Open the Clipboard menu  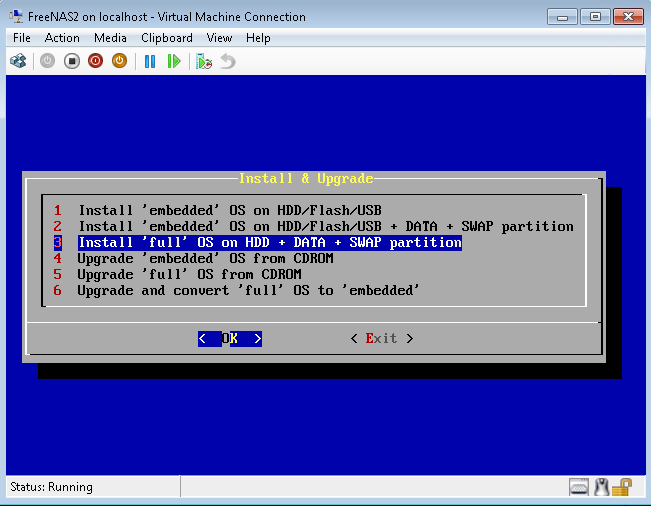click(167, 38)
